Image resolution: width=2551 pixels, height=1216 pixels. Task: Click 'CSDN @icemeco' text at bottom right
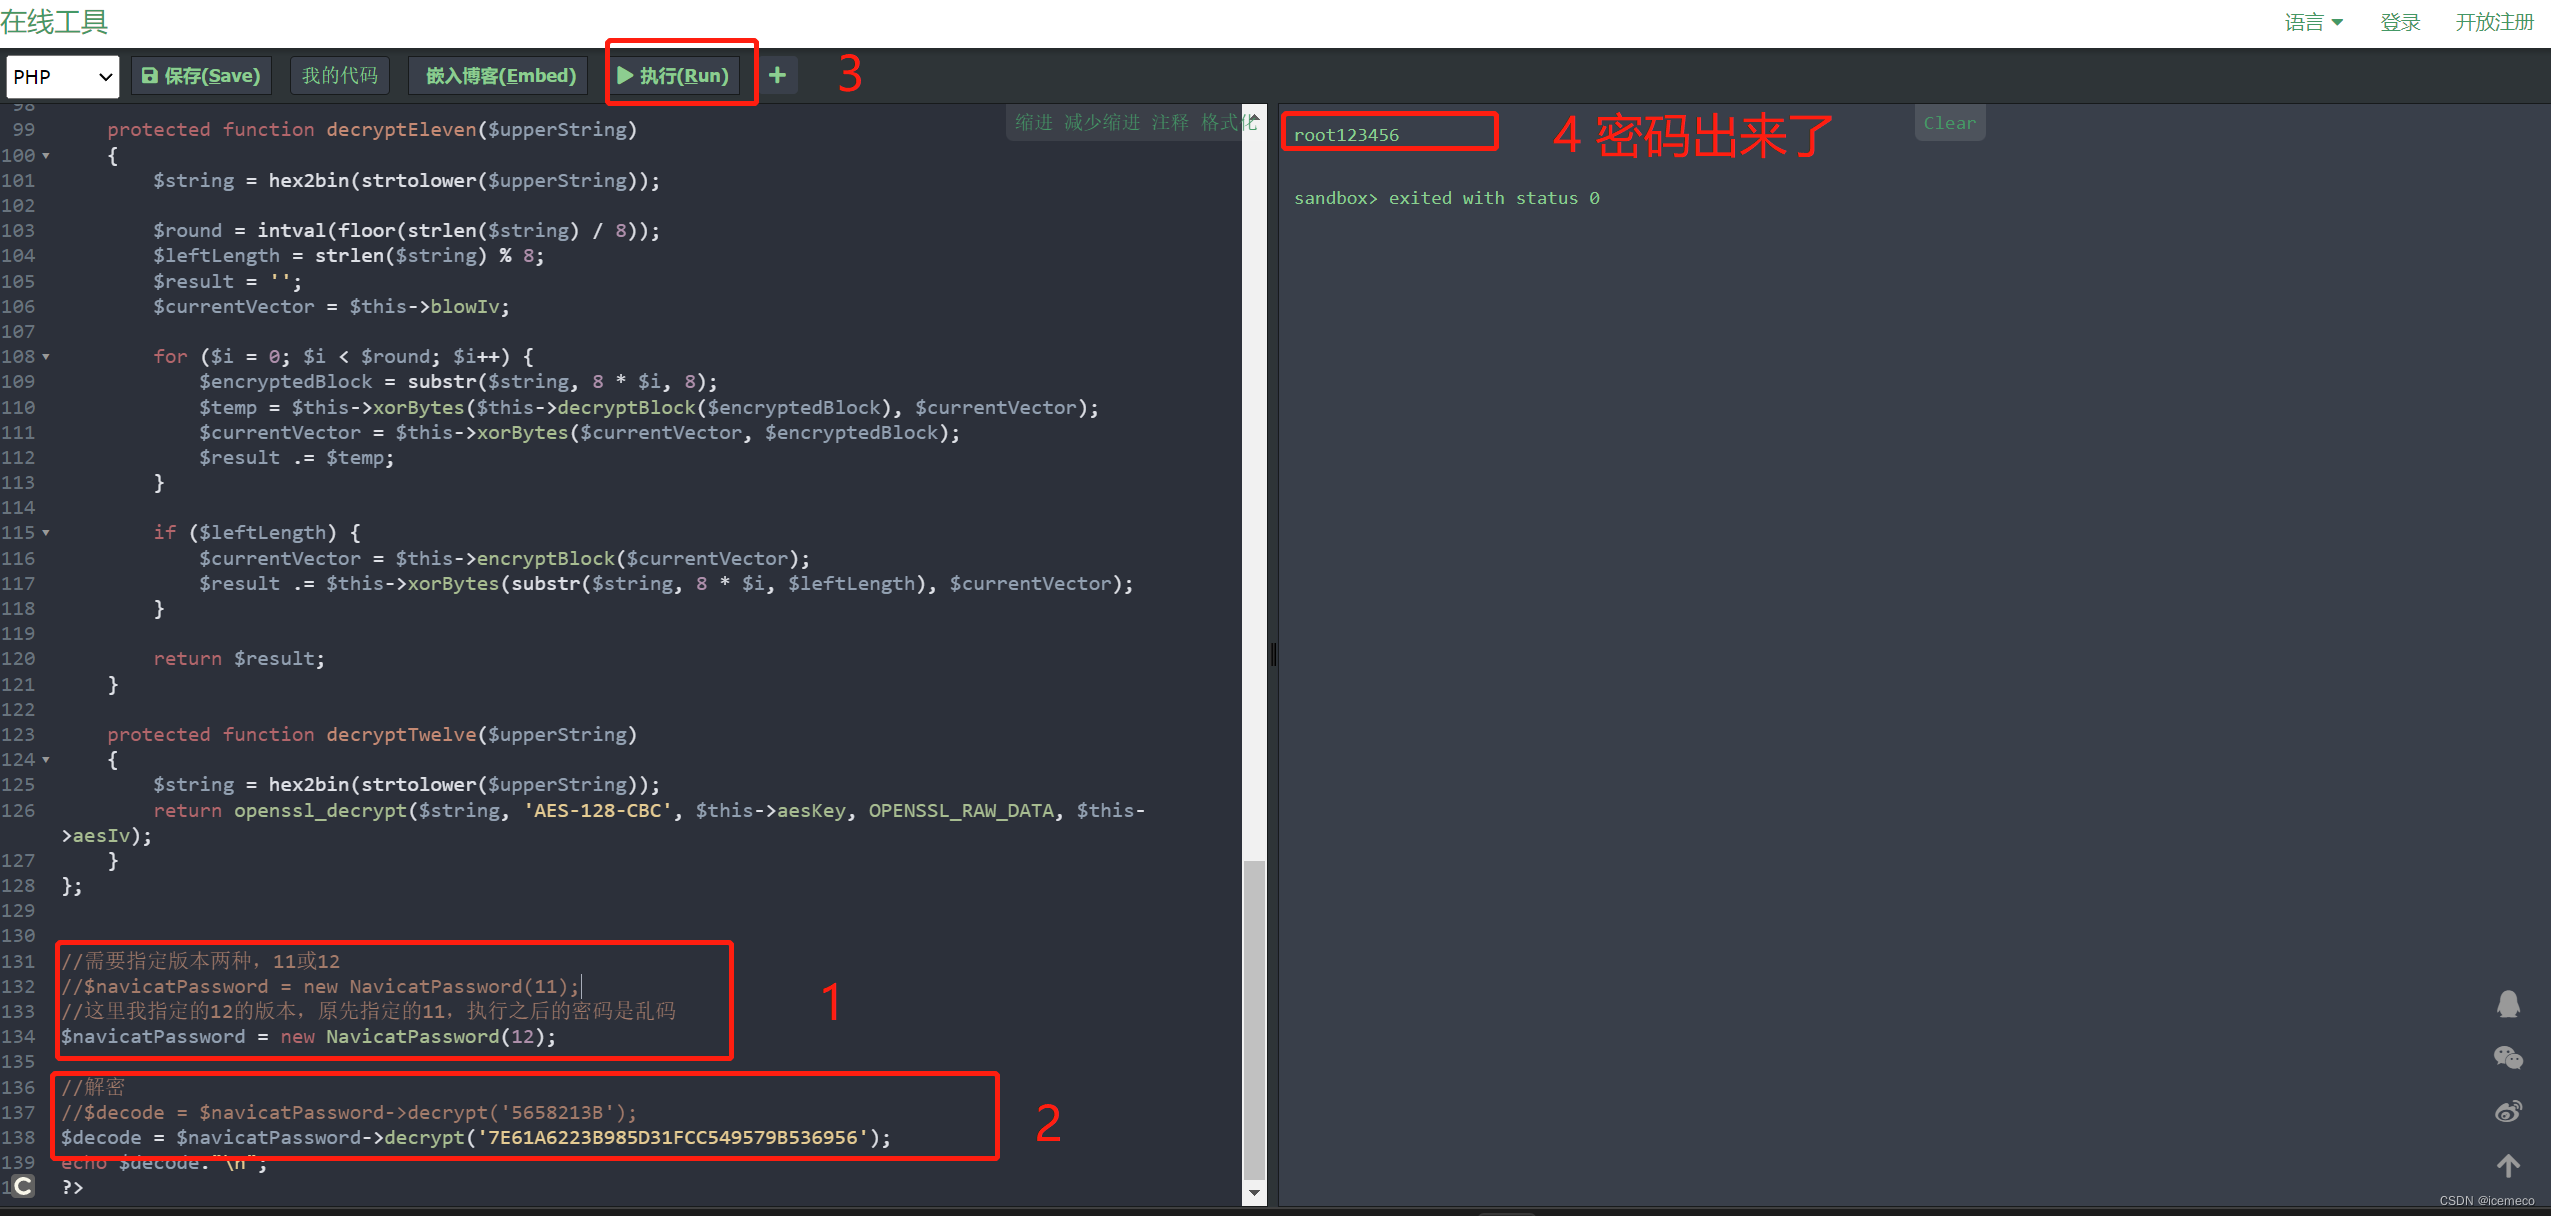[x=2486, y=1201]
